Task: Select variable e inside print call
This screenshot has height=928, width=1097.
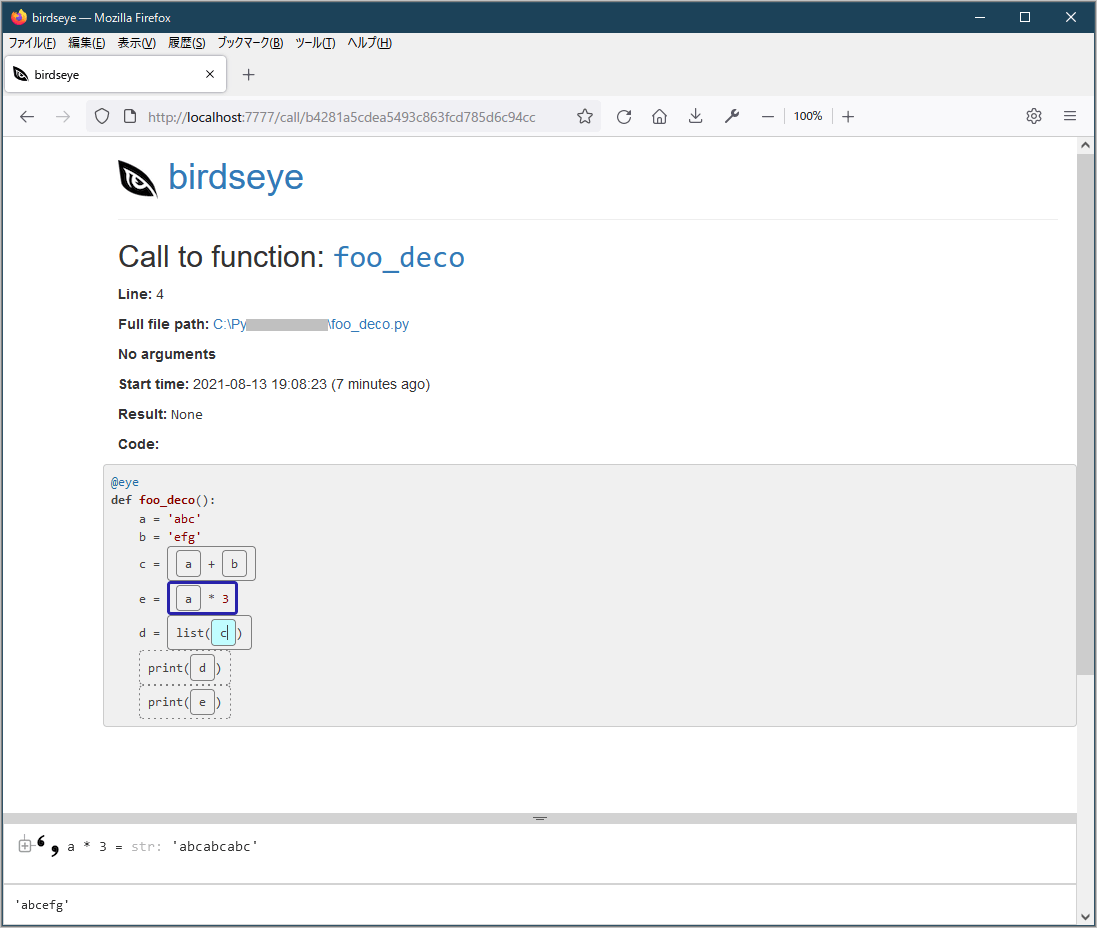Action: 202,702
